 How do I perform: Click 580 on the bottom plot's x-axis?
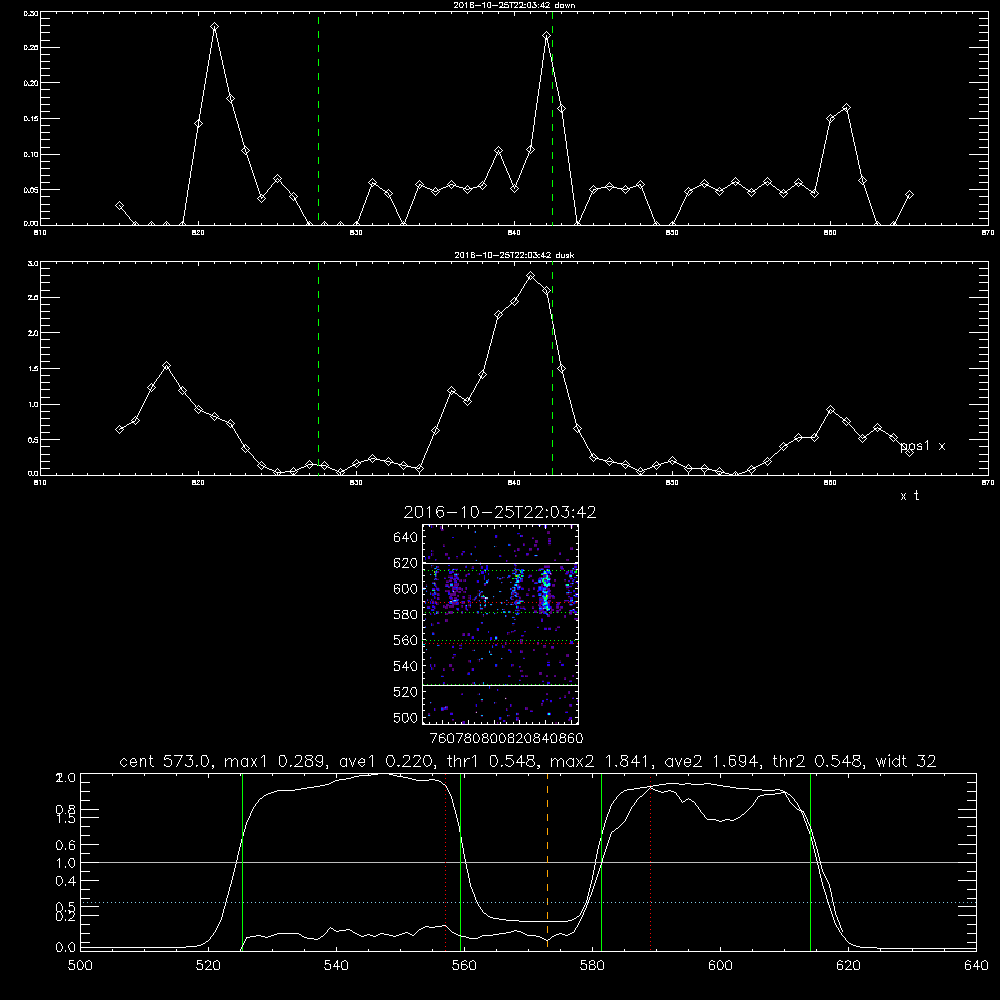[x=592, y=966]
